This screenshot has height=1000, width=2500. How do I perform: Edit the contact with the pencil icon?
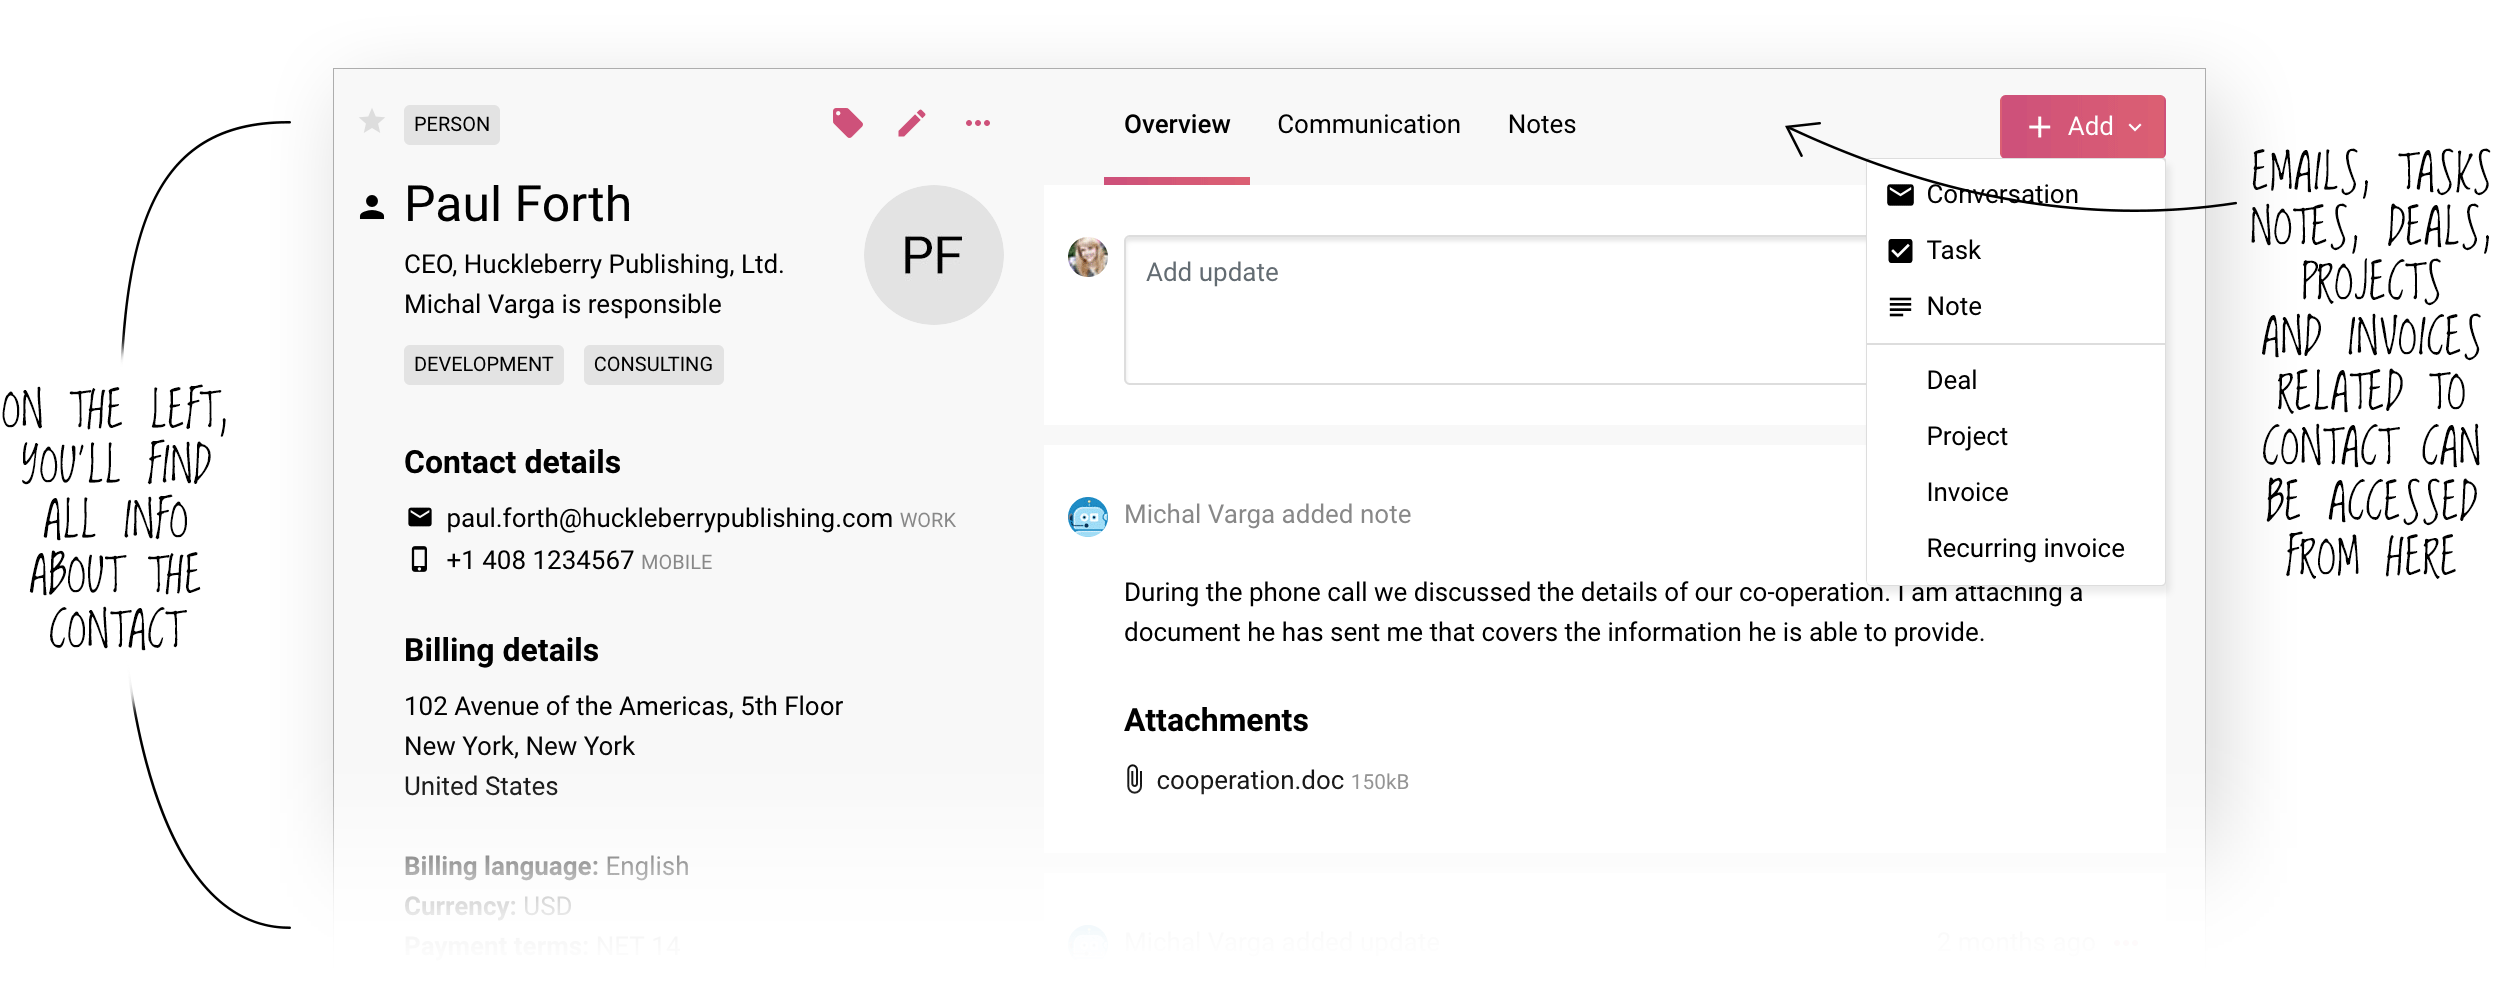(x=911, y=123)
